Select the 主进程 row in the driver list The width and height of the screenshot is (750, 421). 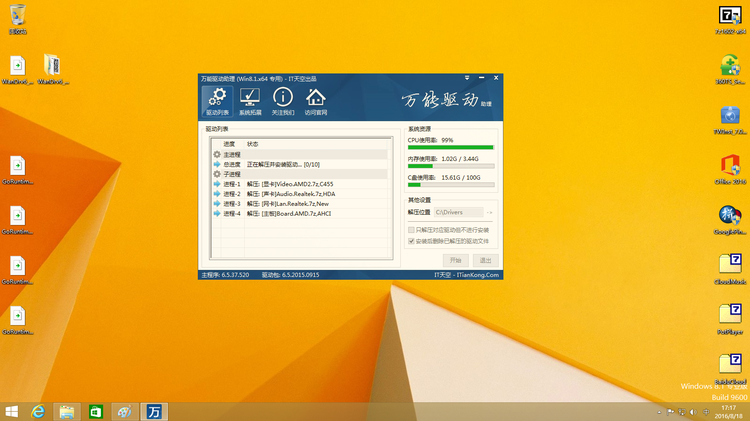300,155
